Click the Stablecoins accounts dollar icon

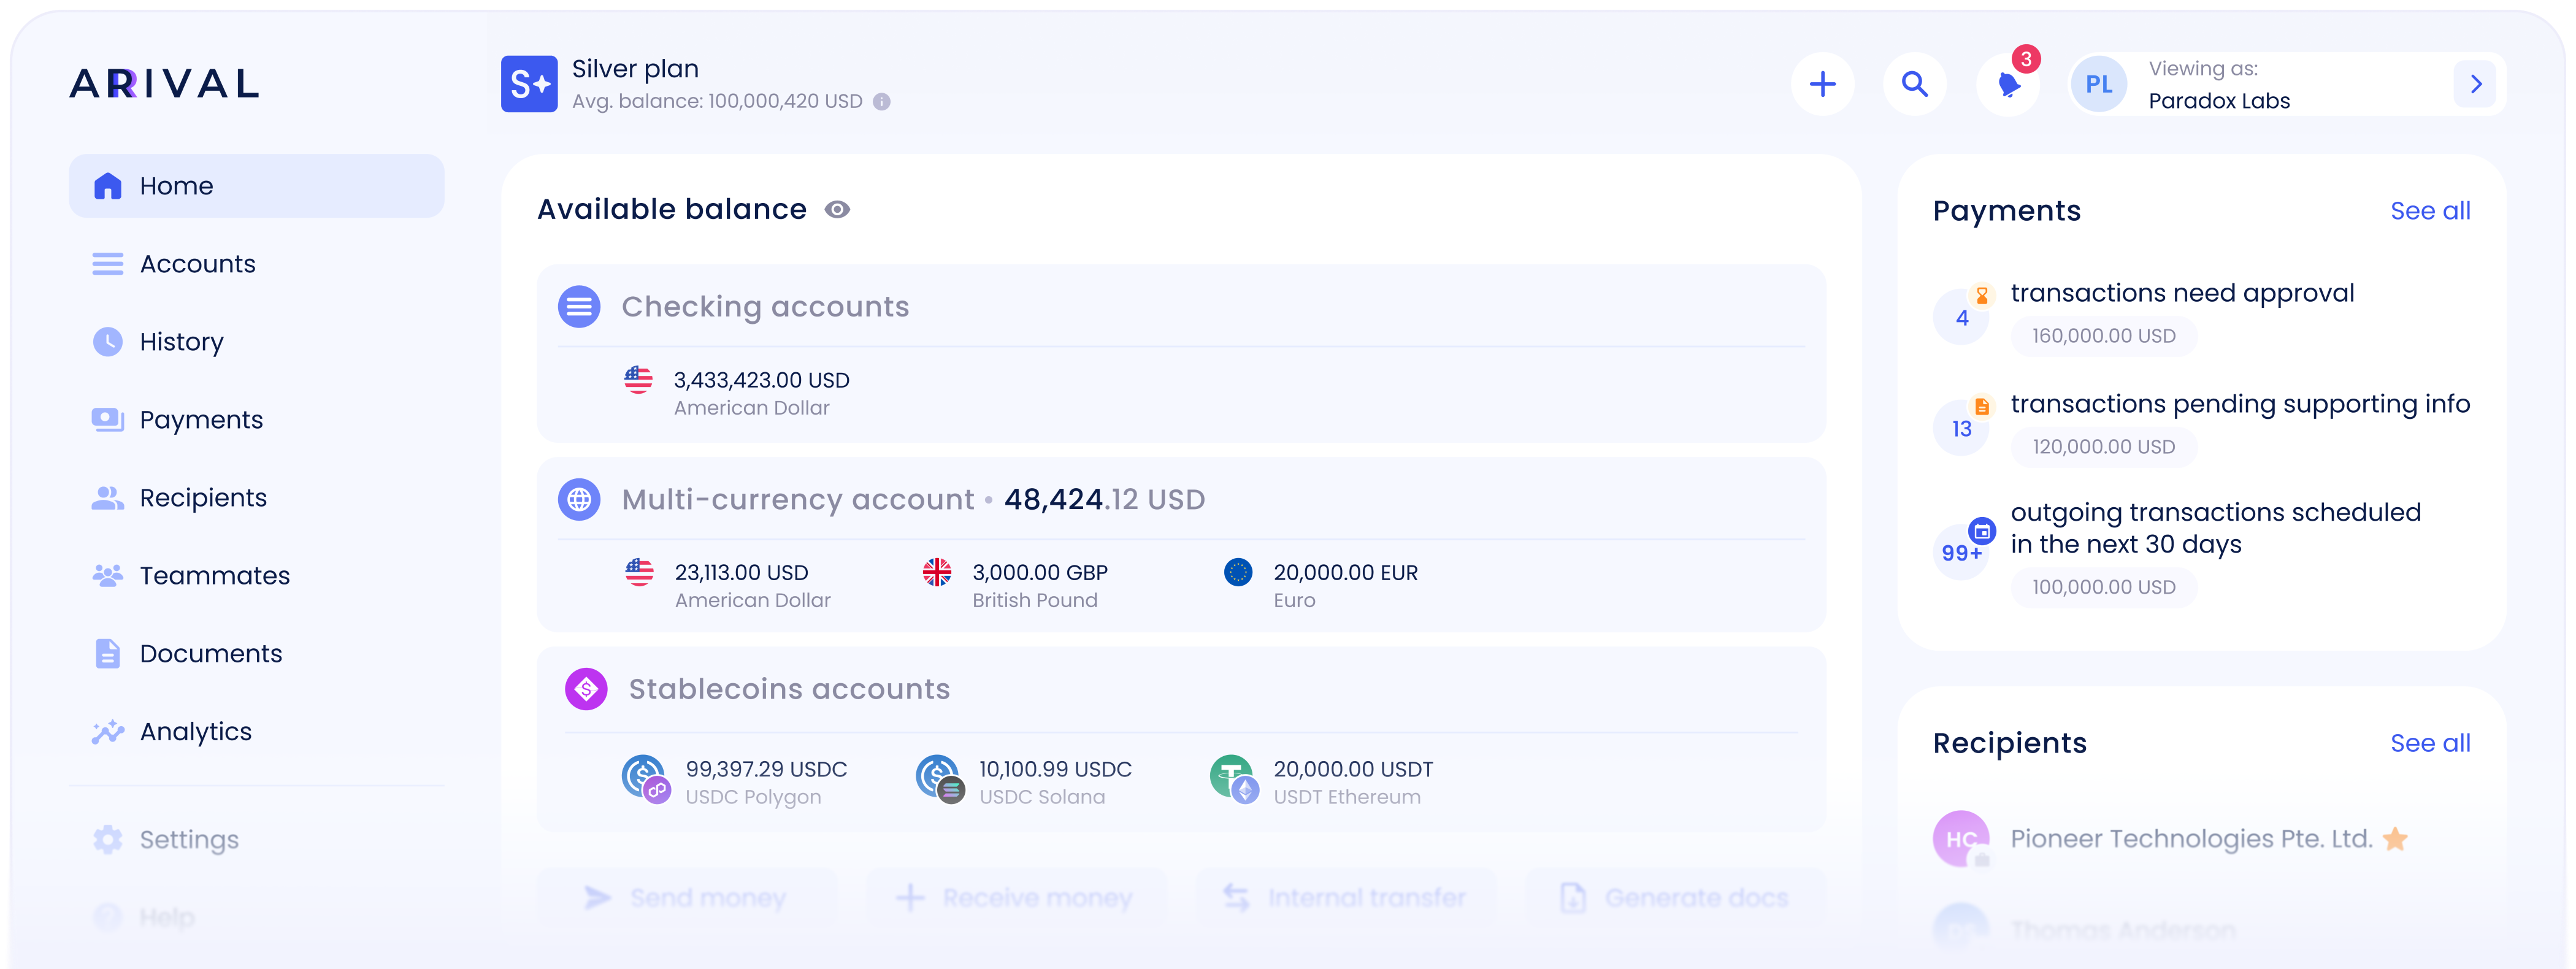click(586, 689)
